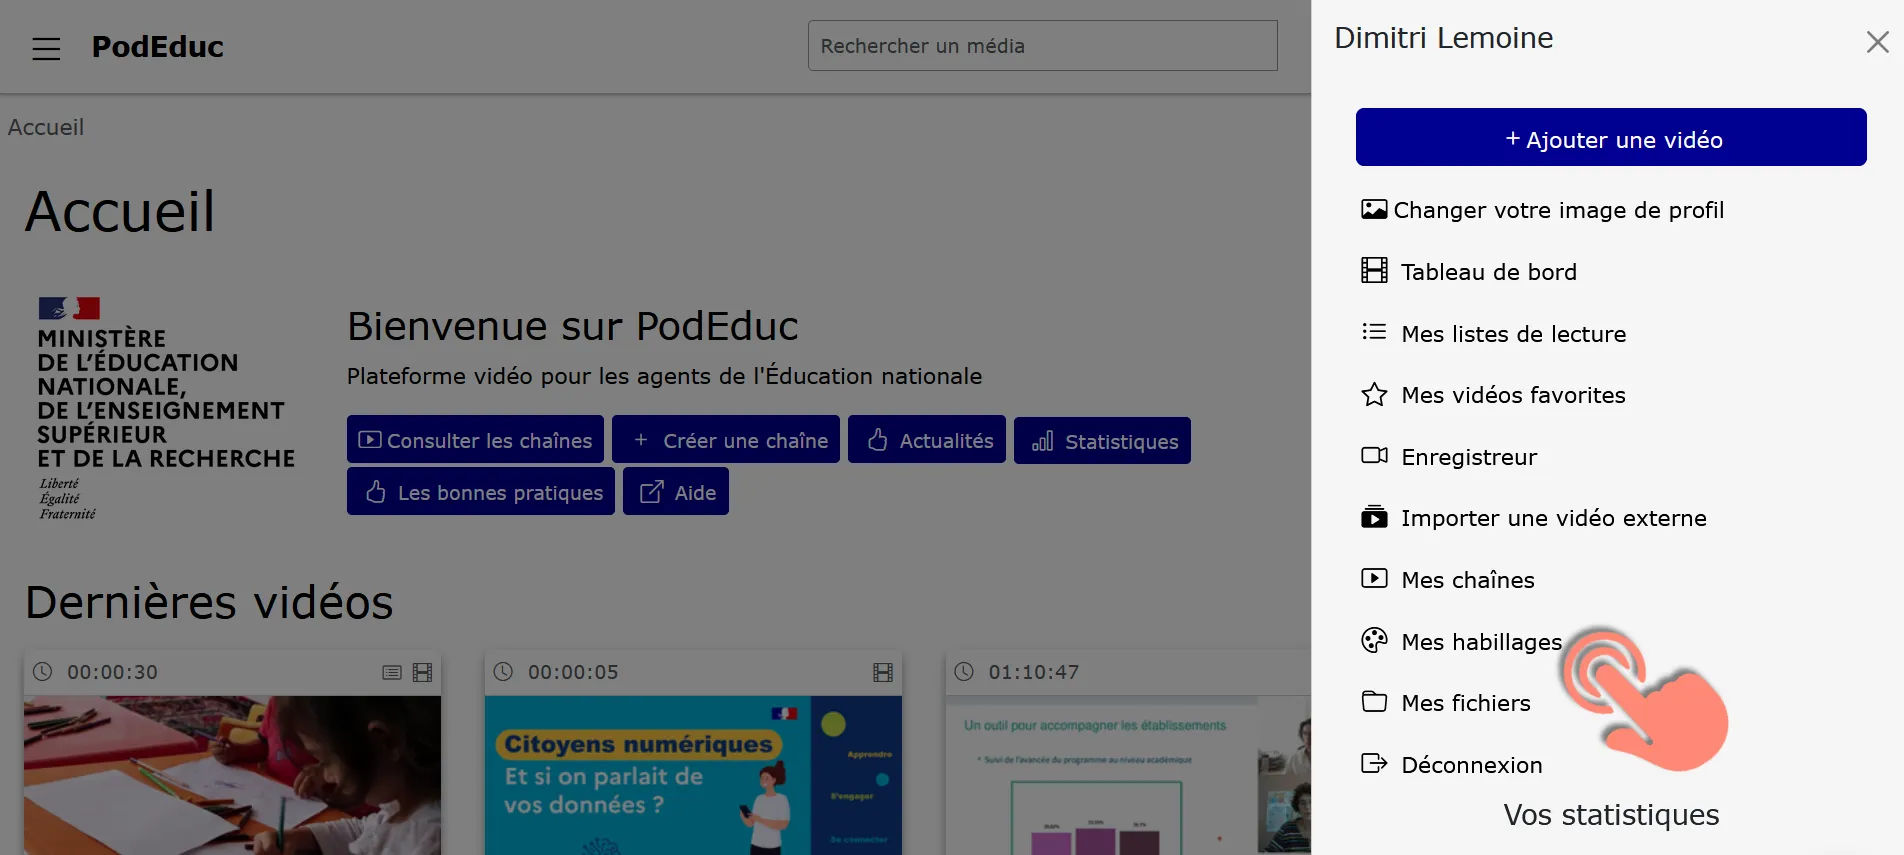
Task: Click the play-box icon for Mes chaînes
Action: pyautogui.click(x=1374, y=579)
